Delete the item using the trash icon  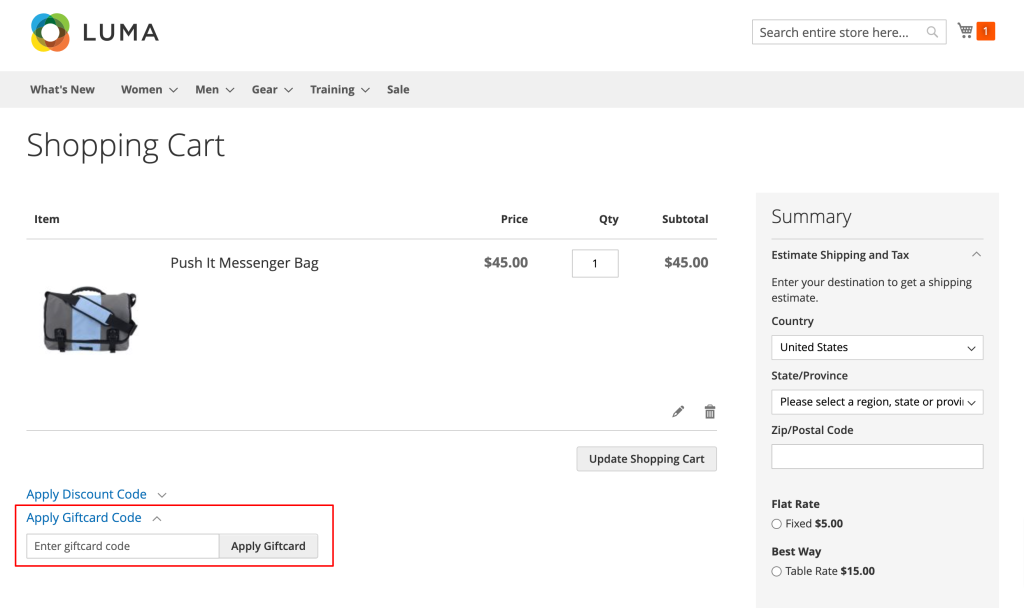710,411
